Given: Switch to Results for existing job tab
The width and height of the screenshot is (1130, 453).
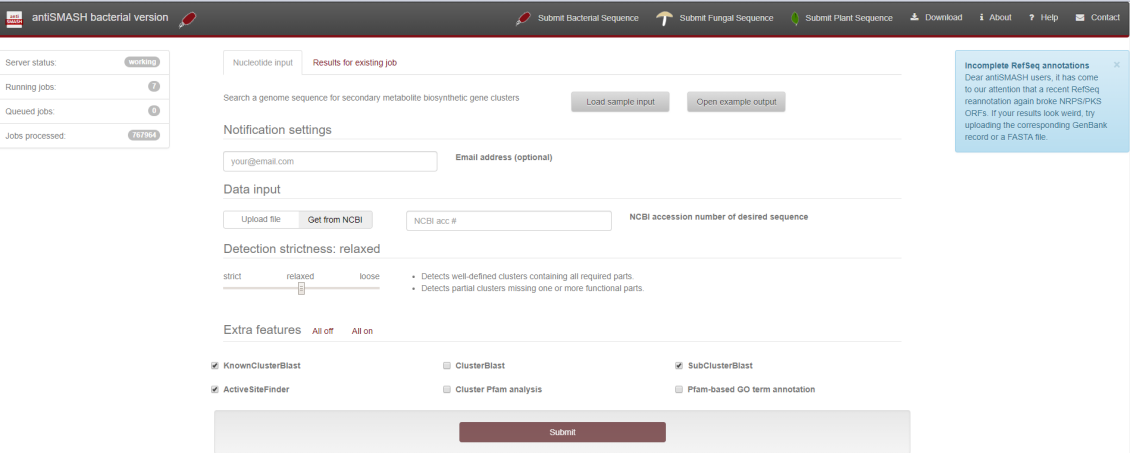Looking at the screenshot, I should 355,63.
